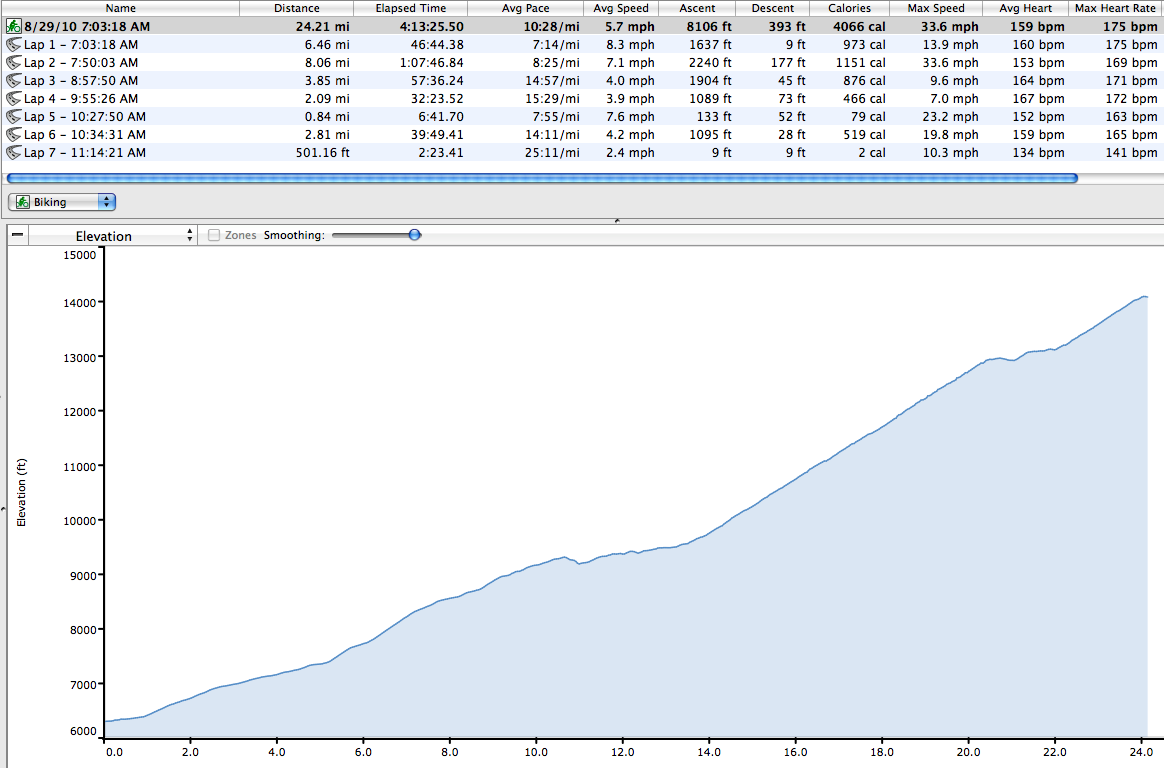Click the Lap 3 stopwatch icon
The height and width of the screenshot is (768, 1164).
tap(14, 81)
